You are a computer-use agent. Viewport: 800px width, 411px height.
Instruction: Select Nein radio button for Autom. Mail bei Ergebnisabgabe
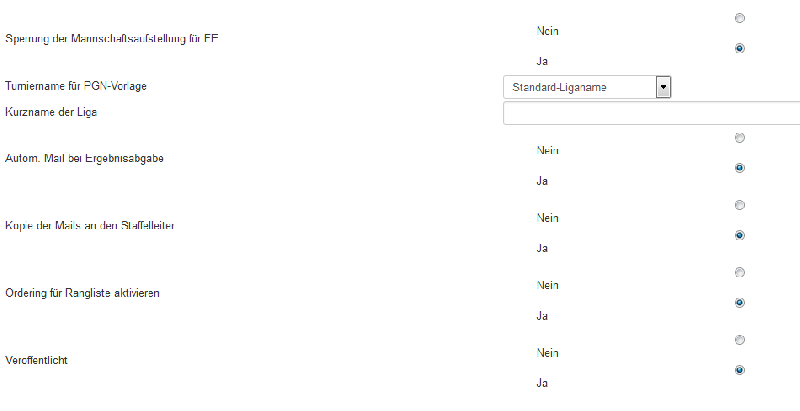739,137
